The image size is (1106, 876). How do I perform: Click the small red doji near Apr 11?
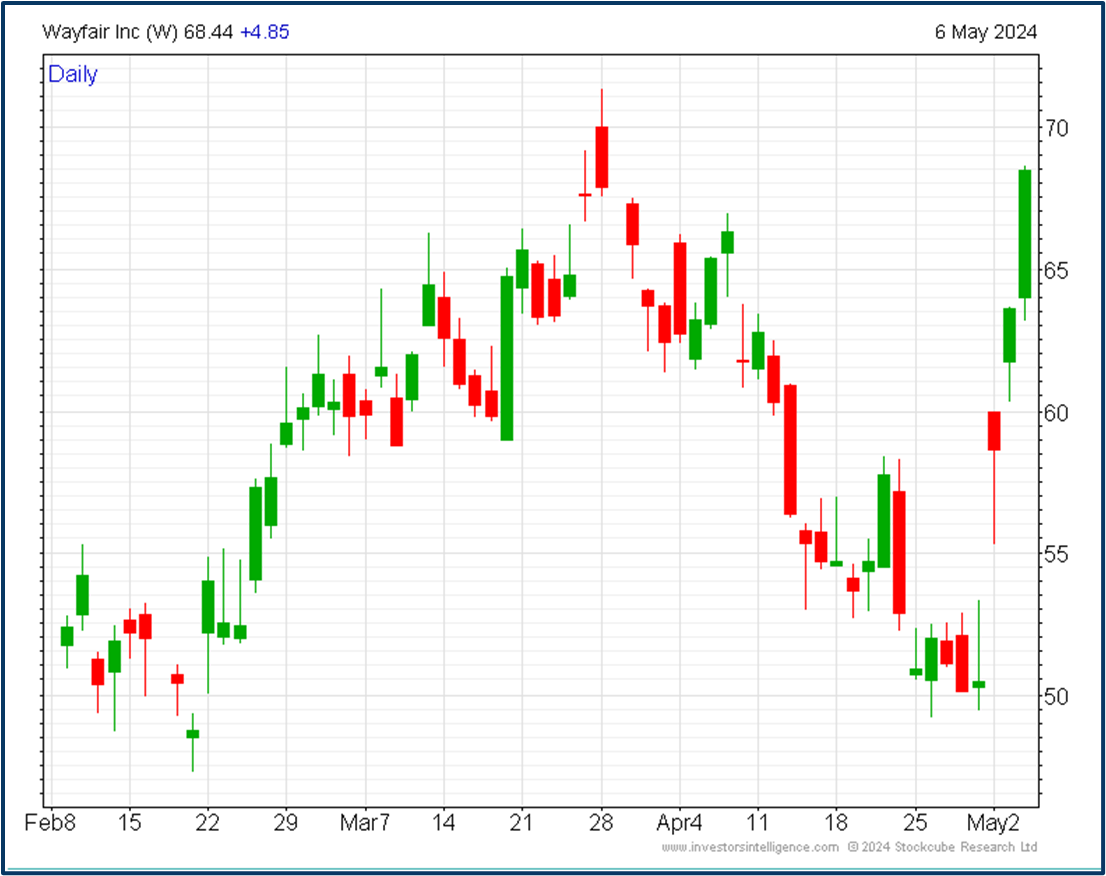coord(742,362)
